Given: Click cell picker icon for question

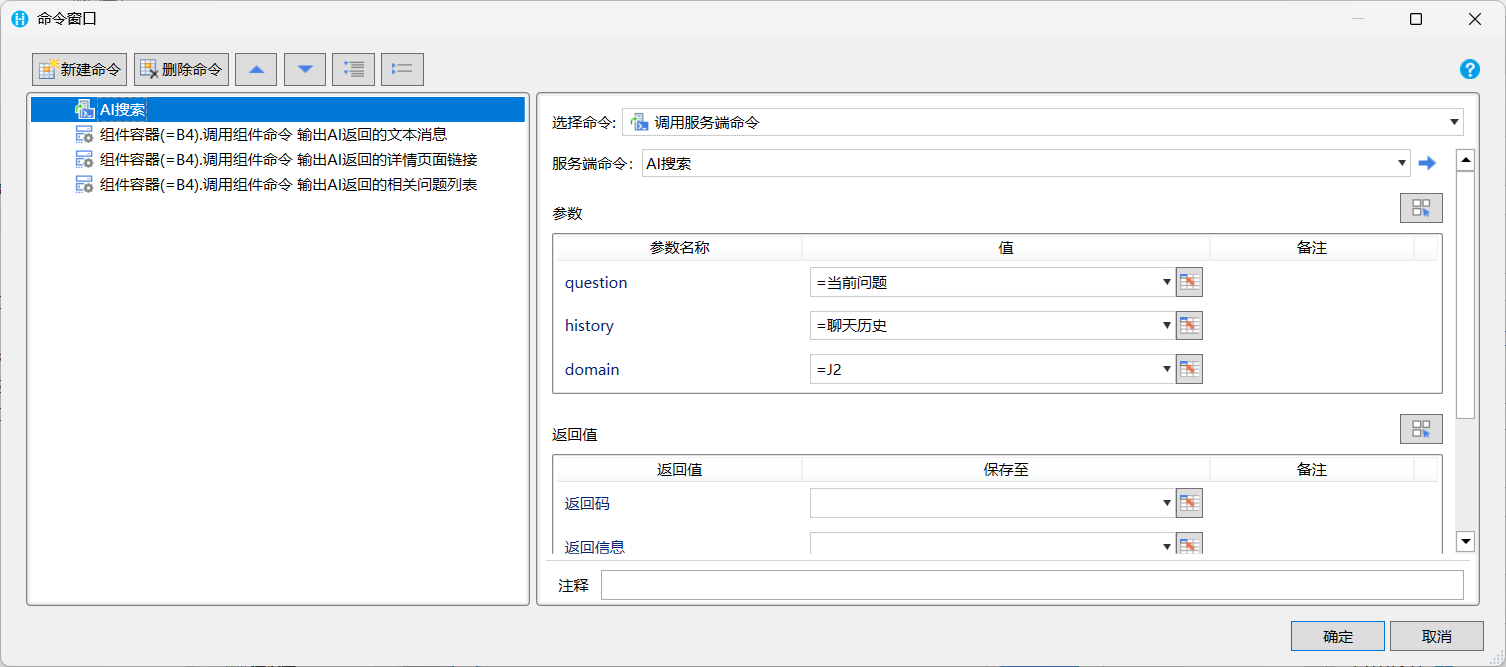Looking at the screenshot, I should (x=1189, y=282).
